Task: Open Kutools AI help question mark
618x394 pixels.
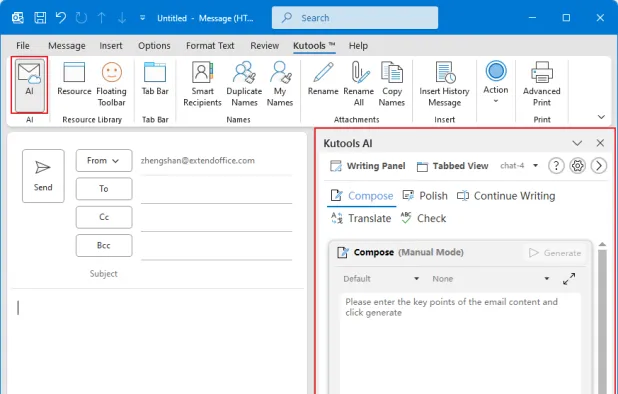Action: click(556, 166)
